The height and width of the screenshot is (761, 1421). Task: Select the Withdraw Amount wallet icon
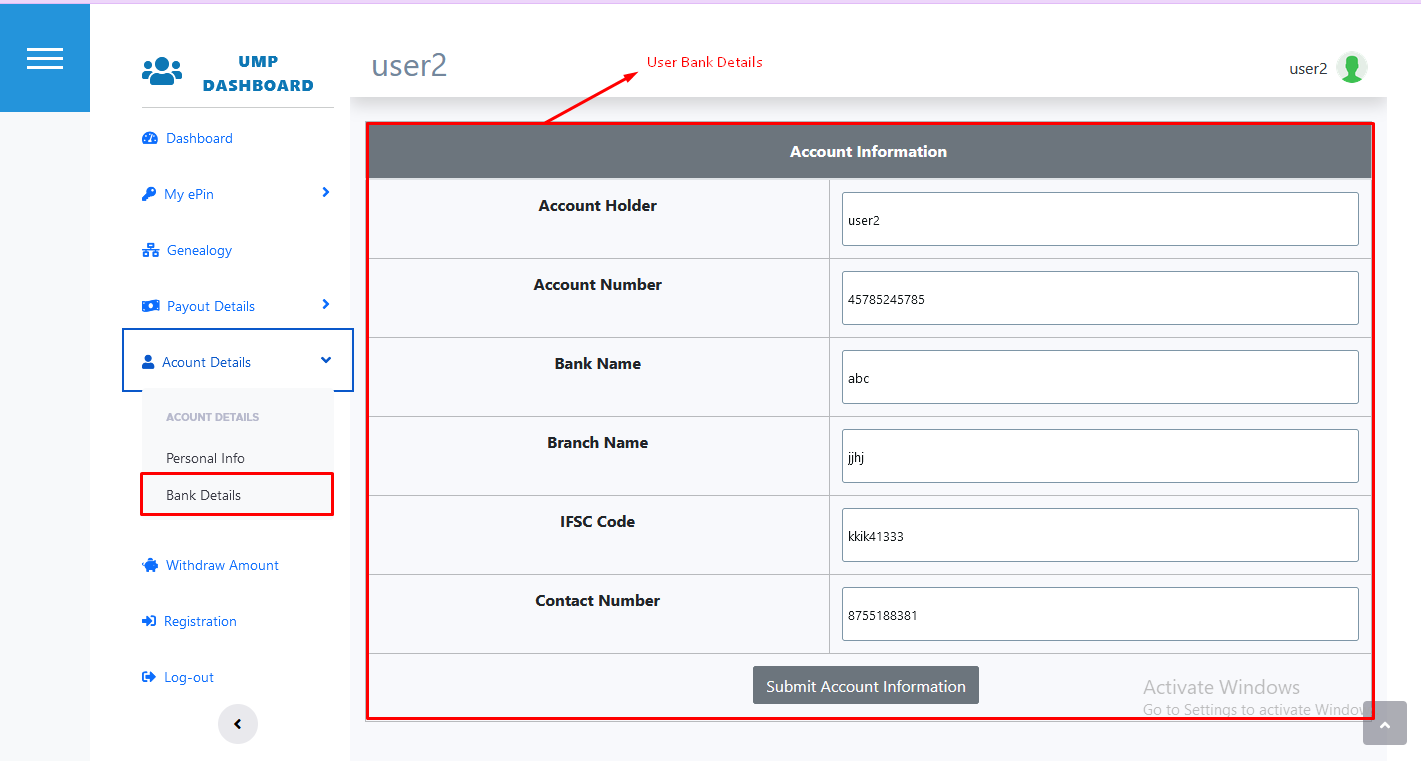point(150,565)
